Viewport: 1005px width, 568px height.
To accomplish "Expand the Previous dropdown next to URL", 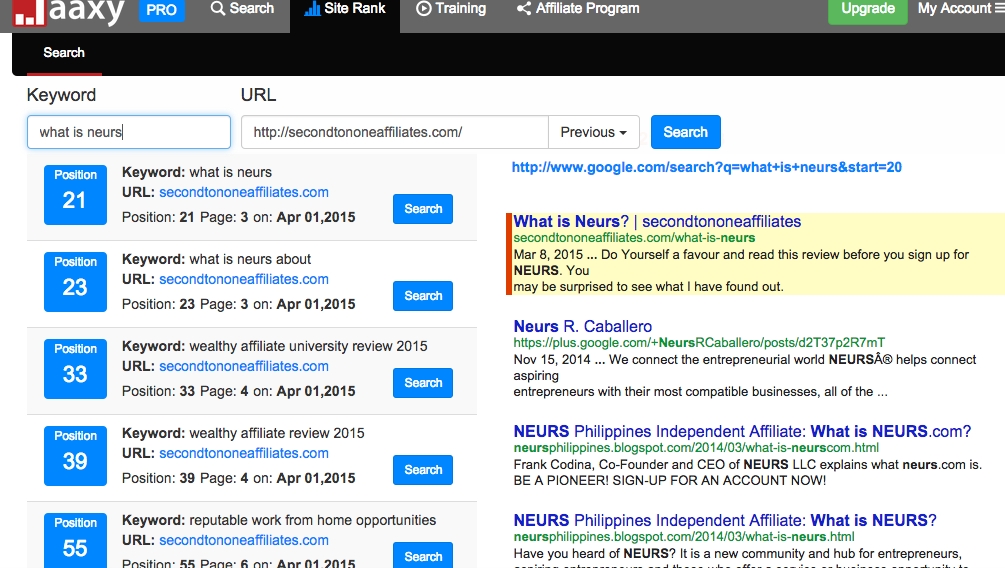I will 594,132.
